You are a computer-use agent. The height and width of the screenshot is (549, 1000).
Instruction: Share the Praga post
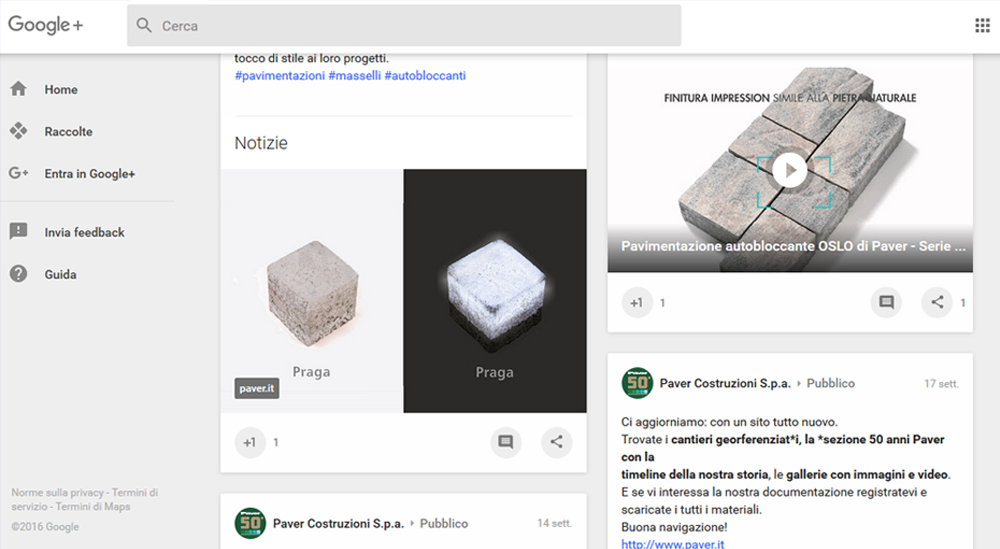click(557, 442)
